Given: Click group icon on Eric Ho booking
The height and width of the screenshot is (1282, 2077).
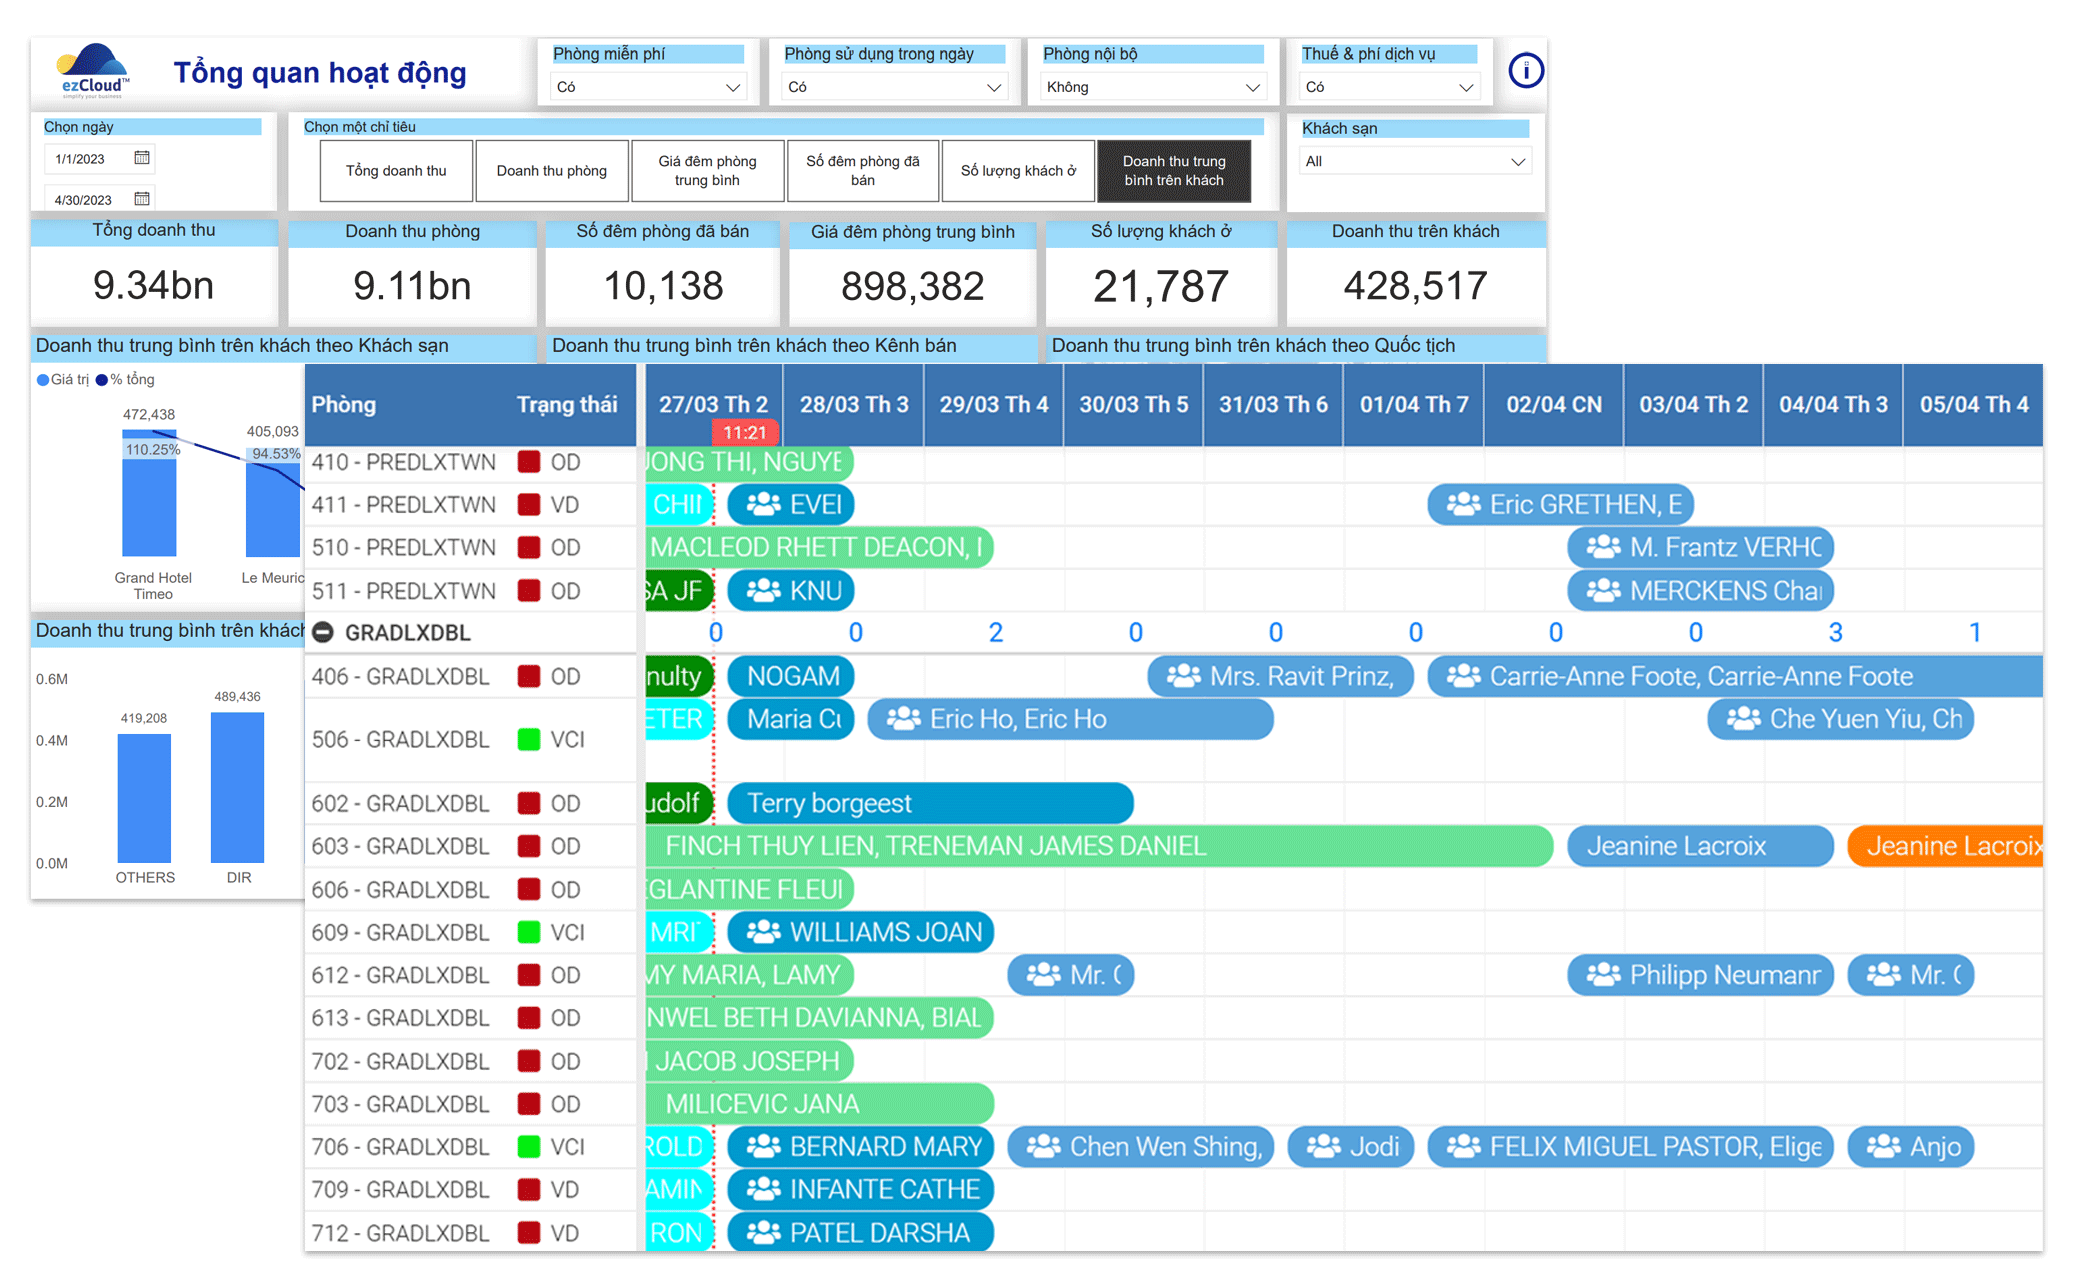Looking at the screenshot, I should [x=903, y=720].
